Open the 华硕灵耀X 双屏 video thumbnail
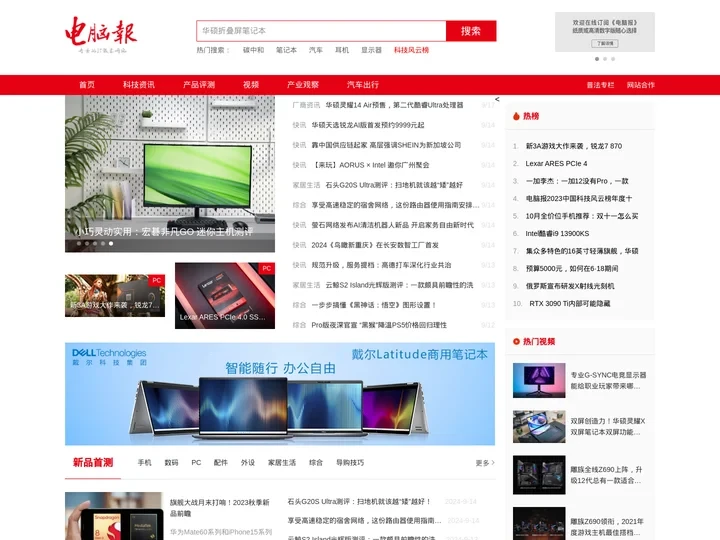Viewport: 720px width, 540px height. click(539, 427)
